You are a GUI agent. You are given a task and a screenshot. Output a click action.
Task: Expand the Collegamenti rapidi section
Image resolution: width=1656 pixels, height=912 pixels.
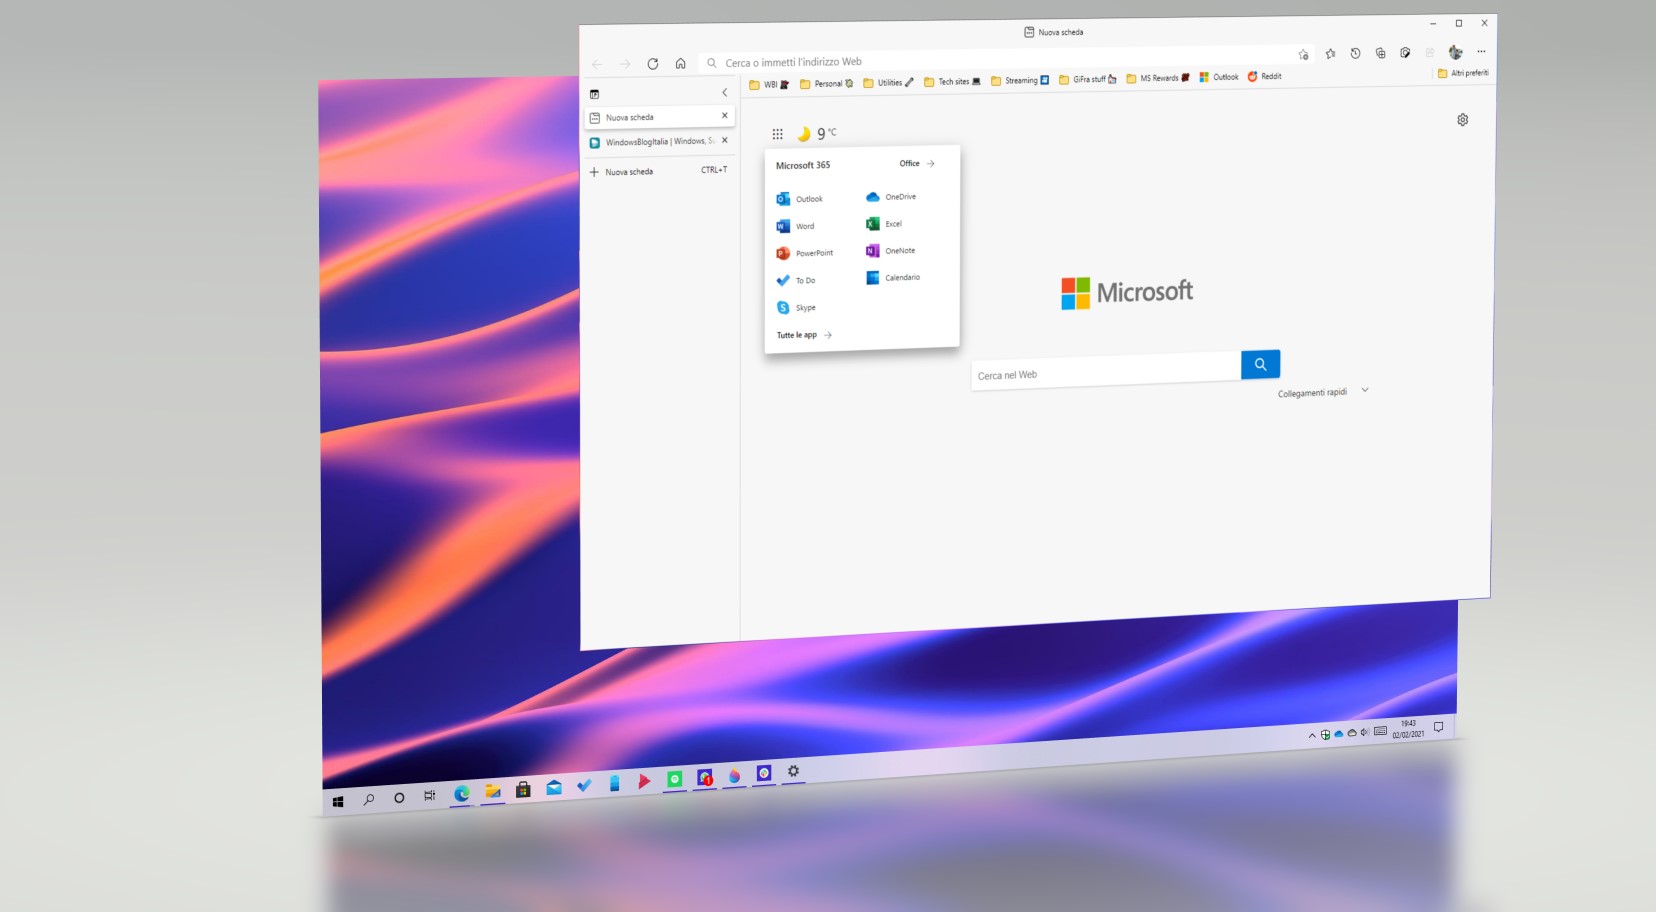(1323, 392)
